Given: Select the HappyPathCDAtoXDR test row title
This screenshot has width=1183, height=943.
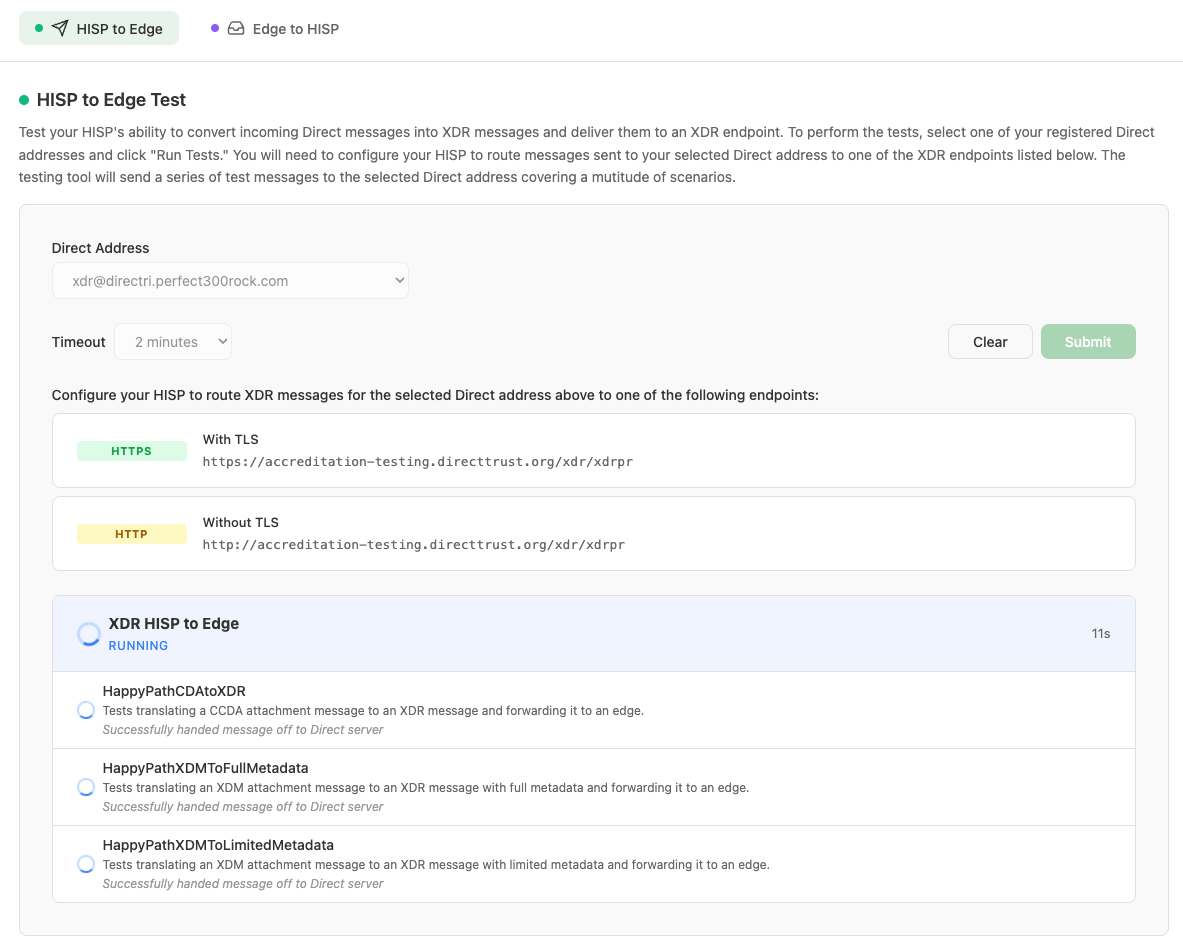Looking at the screenshot, I should click(x=174, y=691).
